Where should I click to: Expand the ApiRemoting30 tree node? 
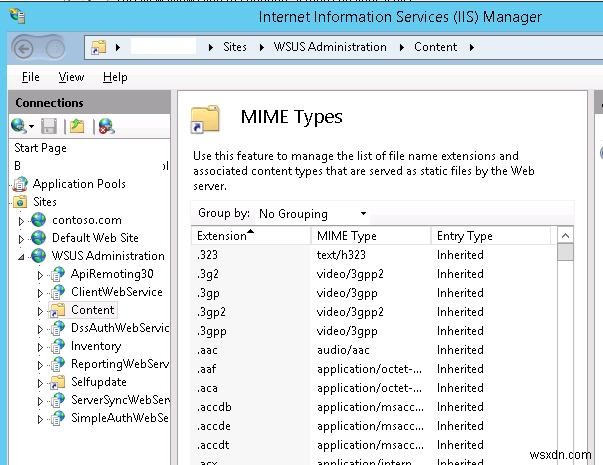(x=40, y=275)
